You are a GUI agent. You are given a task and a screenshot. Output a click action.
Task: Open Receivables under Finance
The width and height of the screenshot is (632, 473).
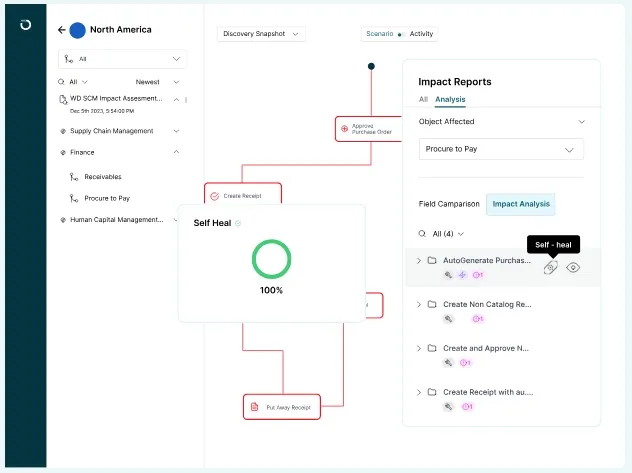click(x=102, y=176)
